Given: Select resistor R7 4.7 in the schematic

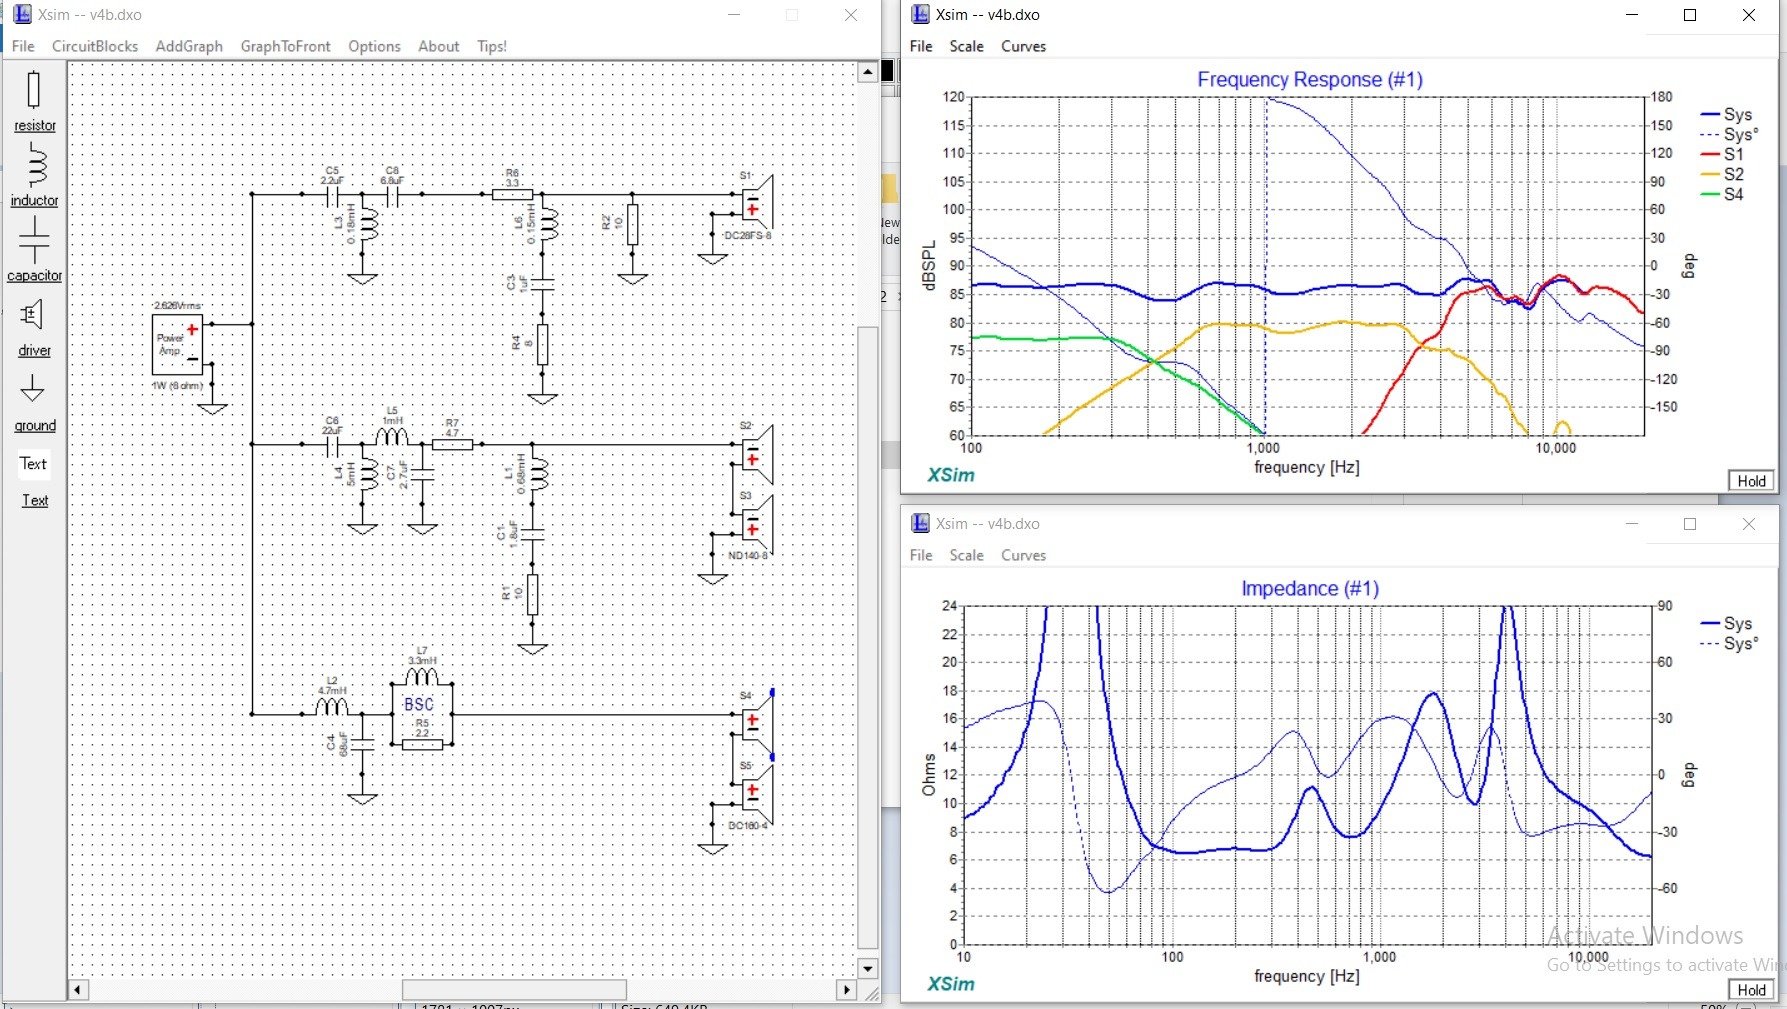Looking at the screenshot, I should coord(452,443).
